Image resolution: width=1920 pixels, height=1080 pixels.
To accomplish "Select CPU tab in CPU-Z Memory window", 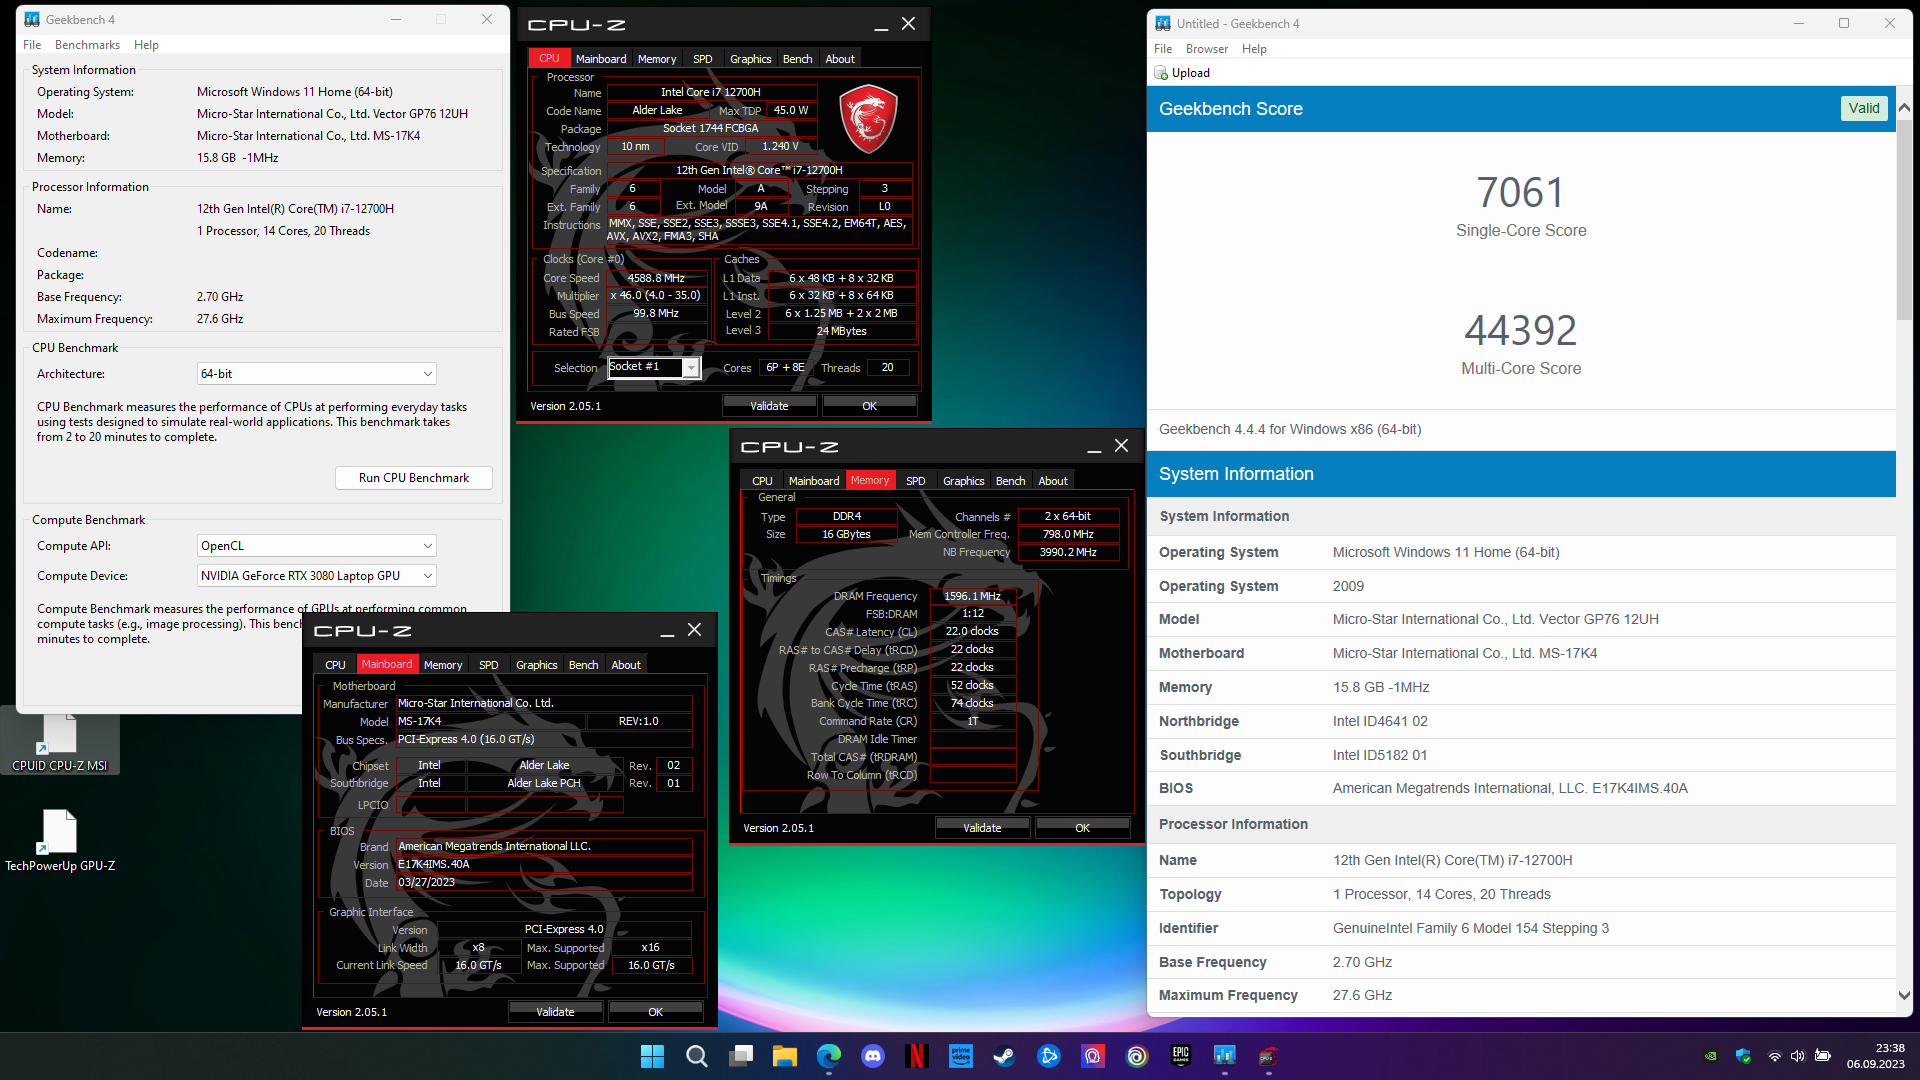I will [x=762, y=481].
